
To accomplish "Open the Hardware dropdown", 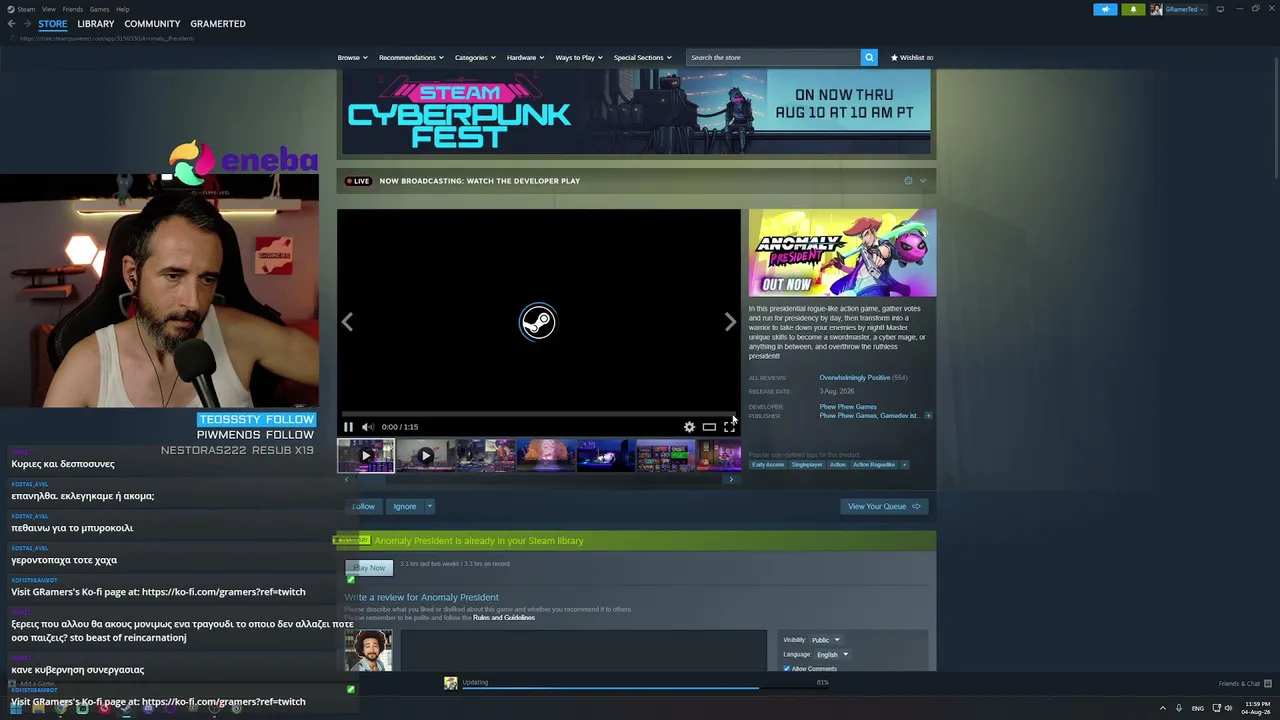I will [525, 58].
